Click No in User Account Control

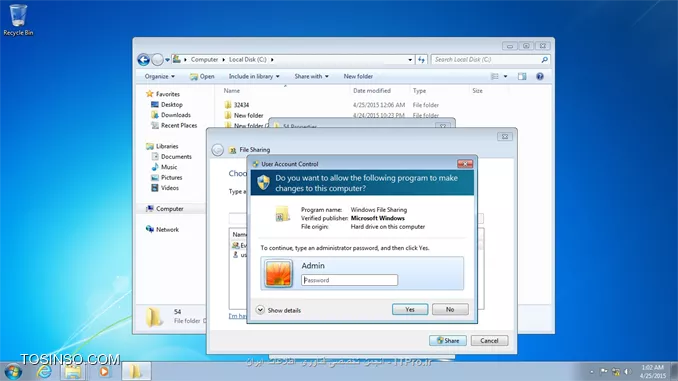pos(450,309)
